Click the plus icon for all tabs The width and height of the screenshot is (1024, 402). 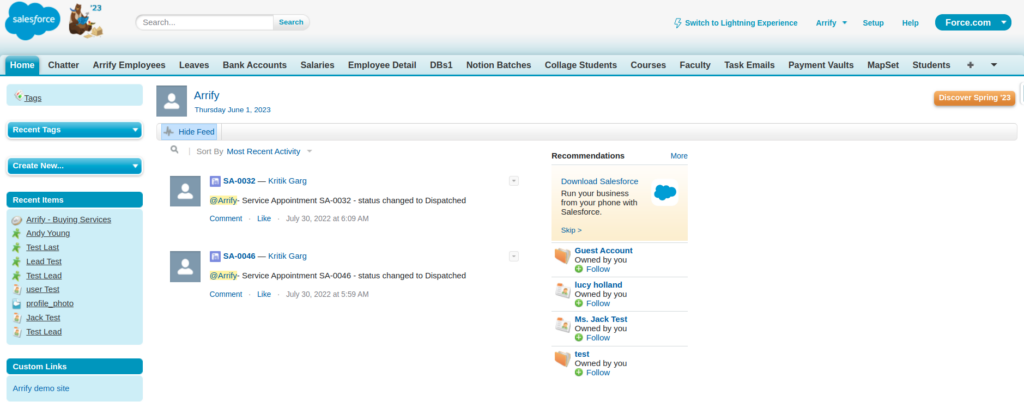click(970, 65)
